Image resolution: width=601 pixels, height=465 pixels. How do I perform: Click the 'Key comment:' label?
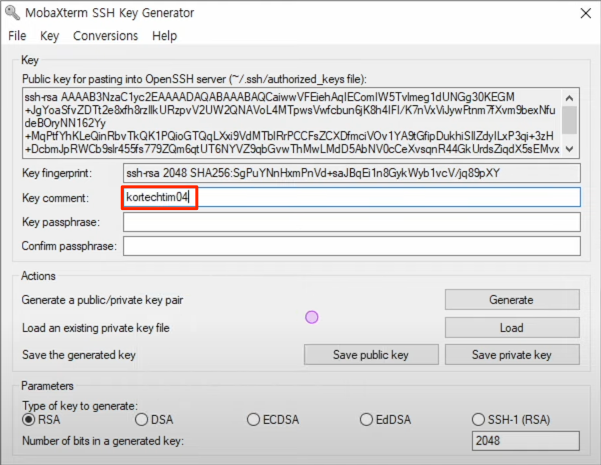(x=55, y=198)
